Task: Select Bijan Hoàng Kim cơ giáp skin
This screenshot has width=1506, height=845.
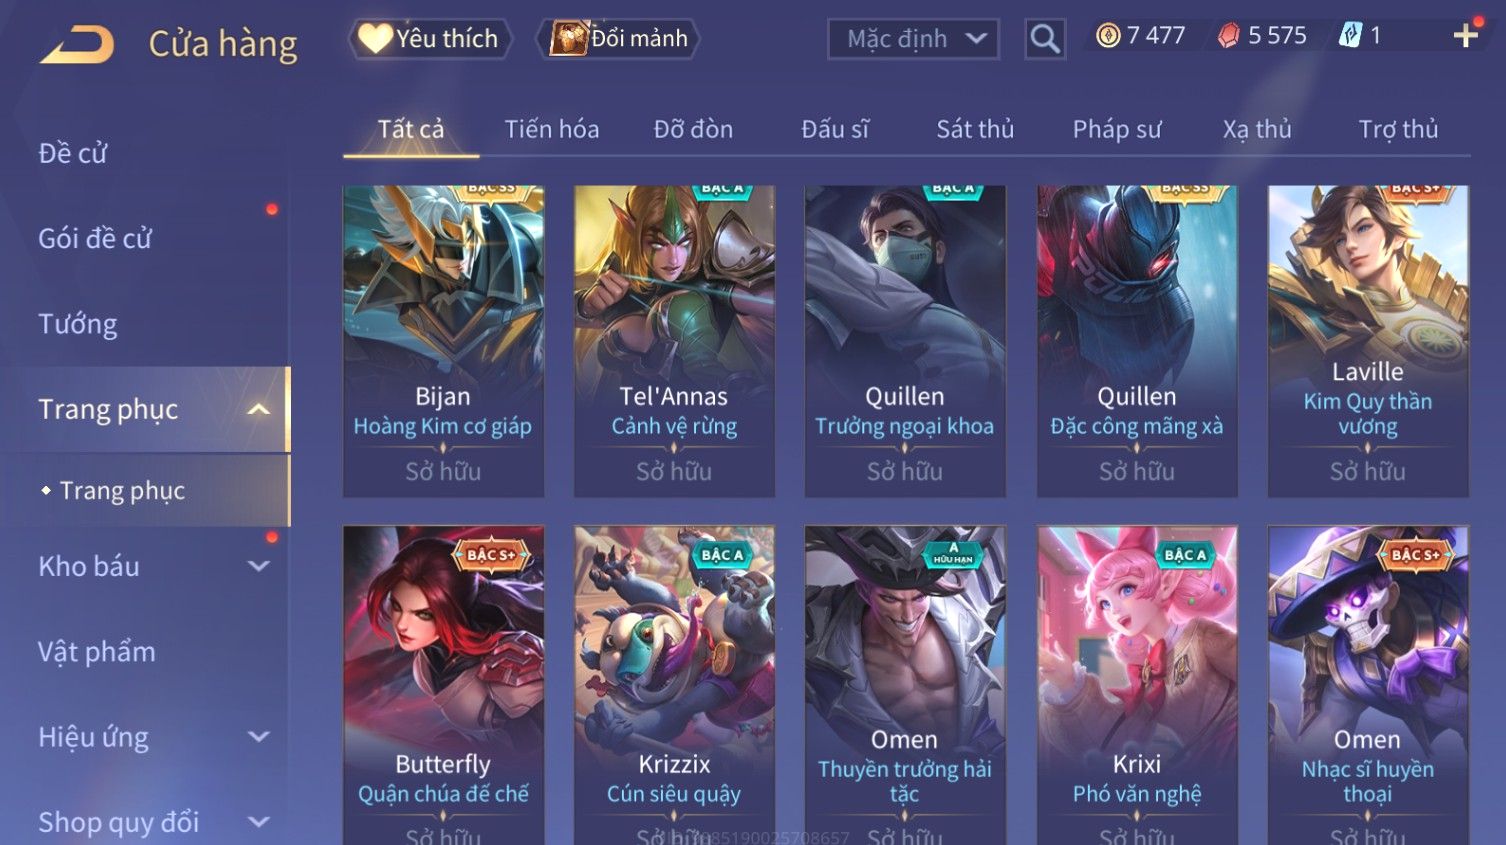Action: coord(443,341)
